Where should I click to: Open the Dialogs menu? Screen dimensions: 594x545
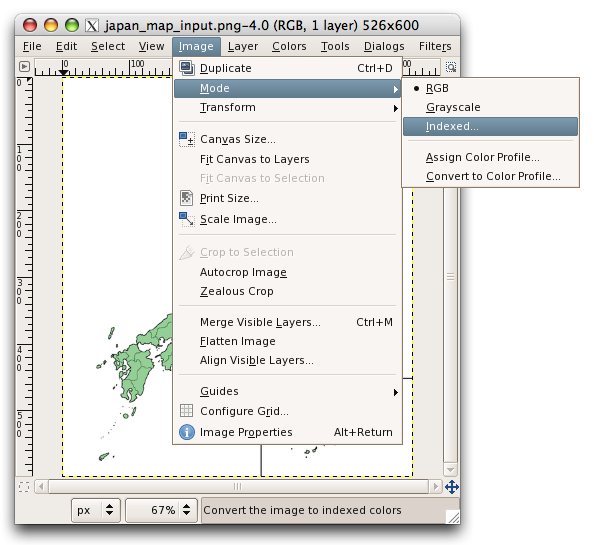(x=384, y=46)
